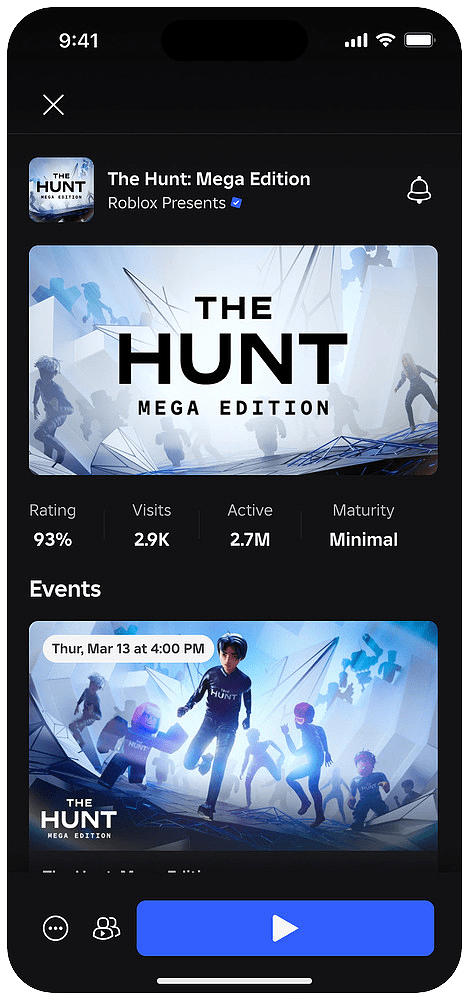View The Hunt Mega Edition banner image
The width and height of the screenshot is (468, 1000).
click(x=233, y=360)
